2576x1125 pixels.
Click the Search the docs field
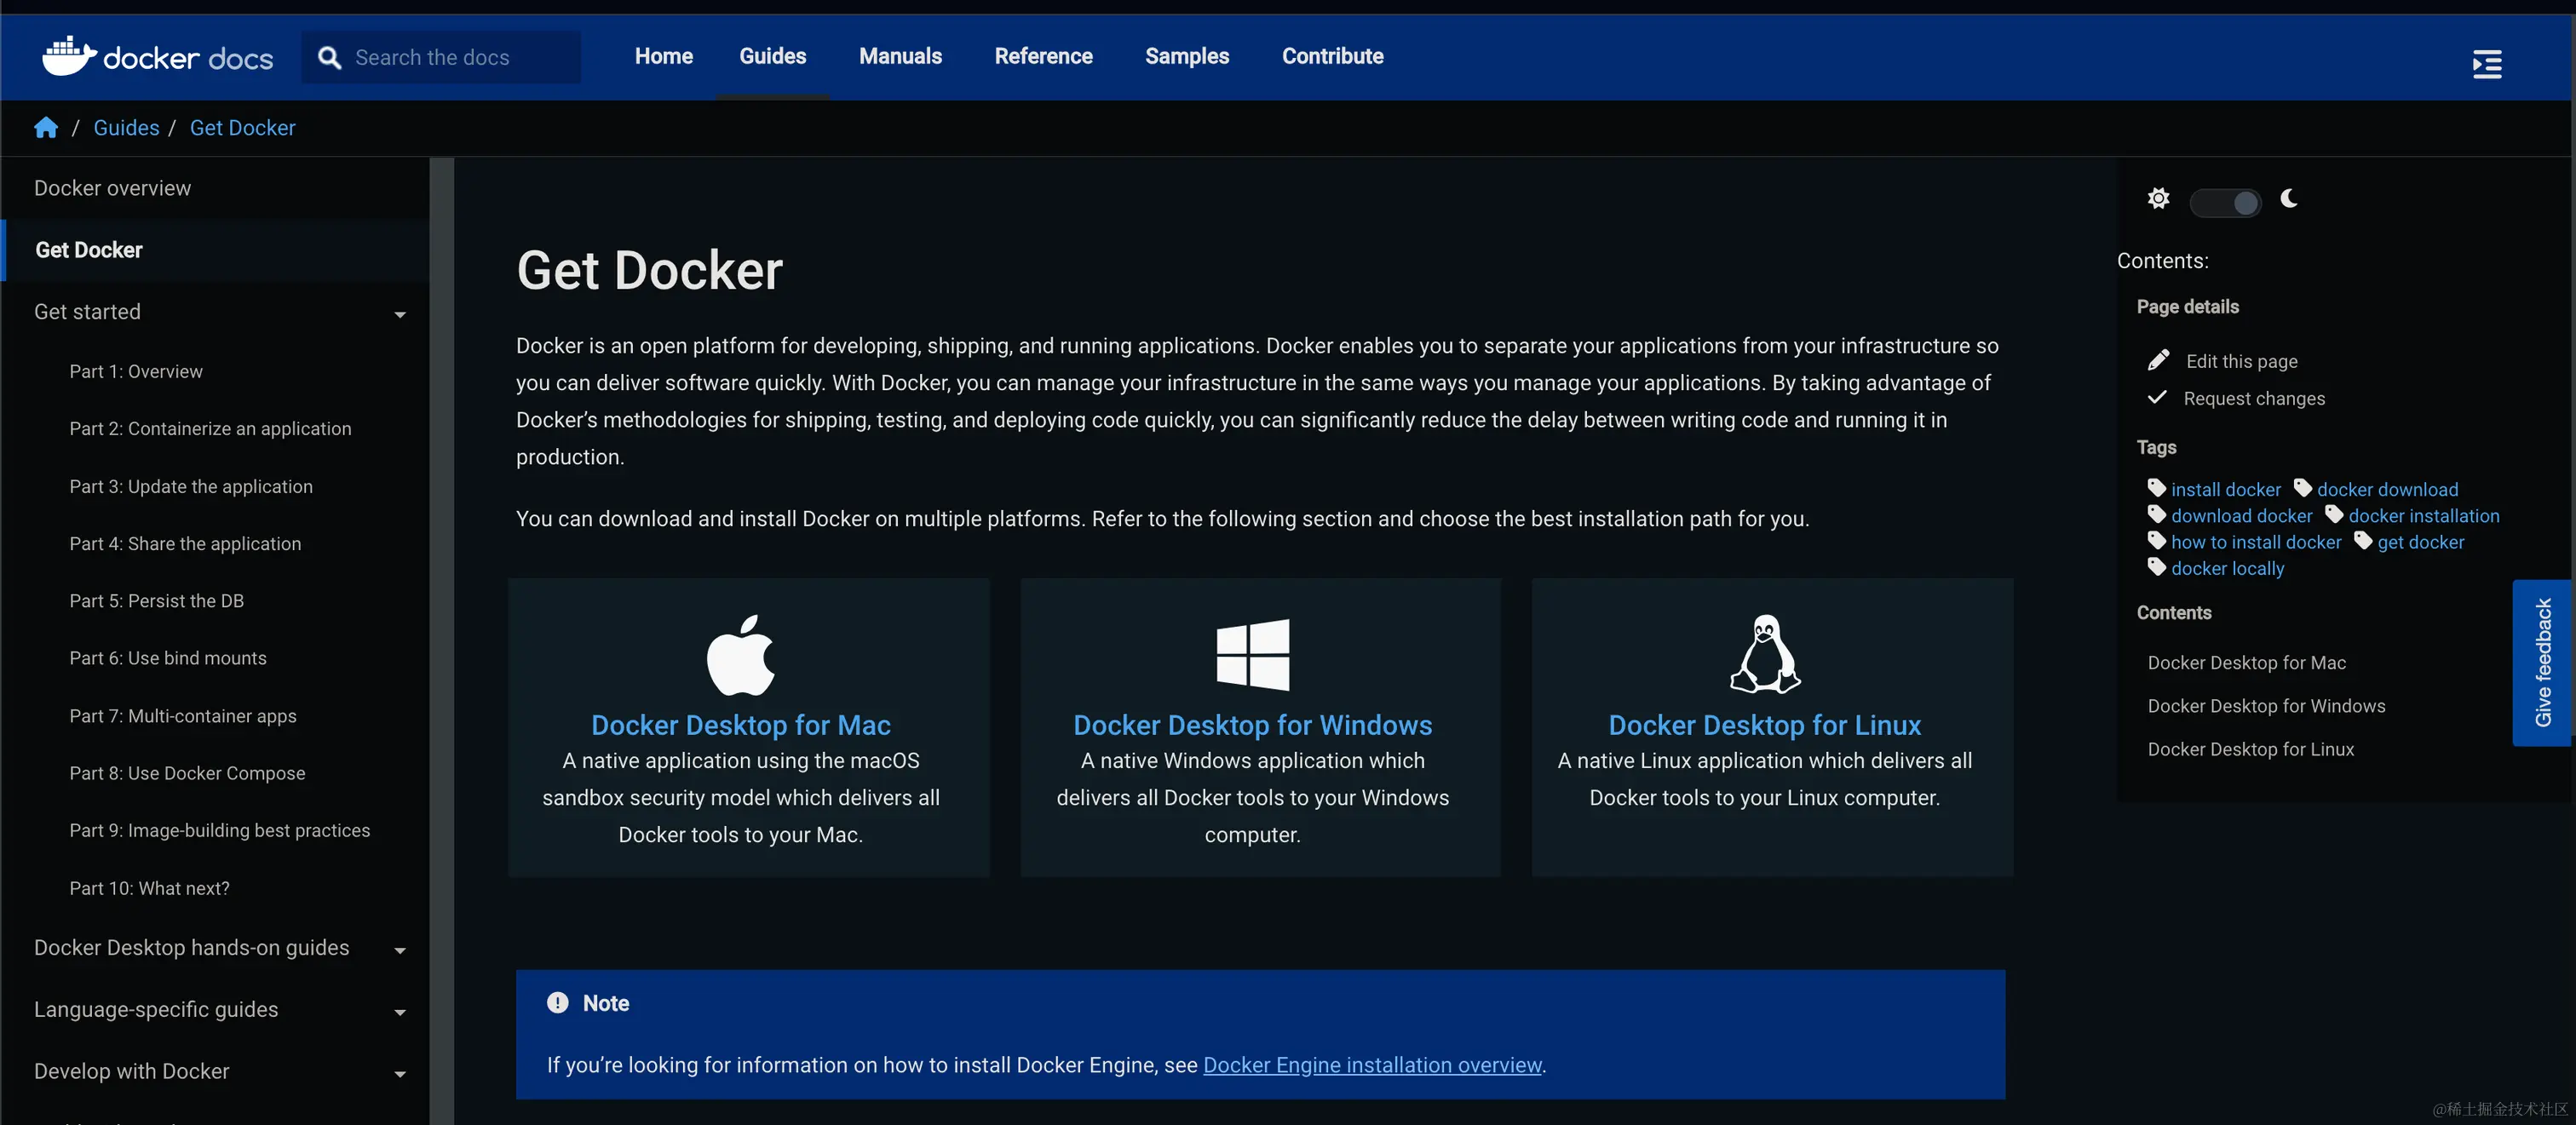[440, 58]
